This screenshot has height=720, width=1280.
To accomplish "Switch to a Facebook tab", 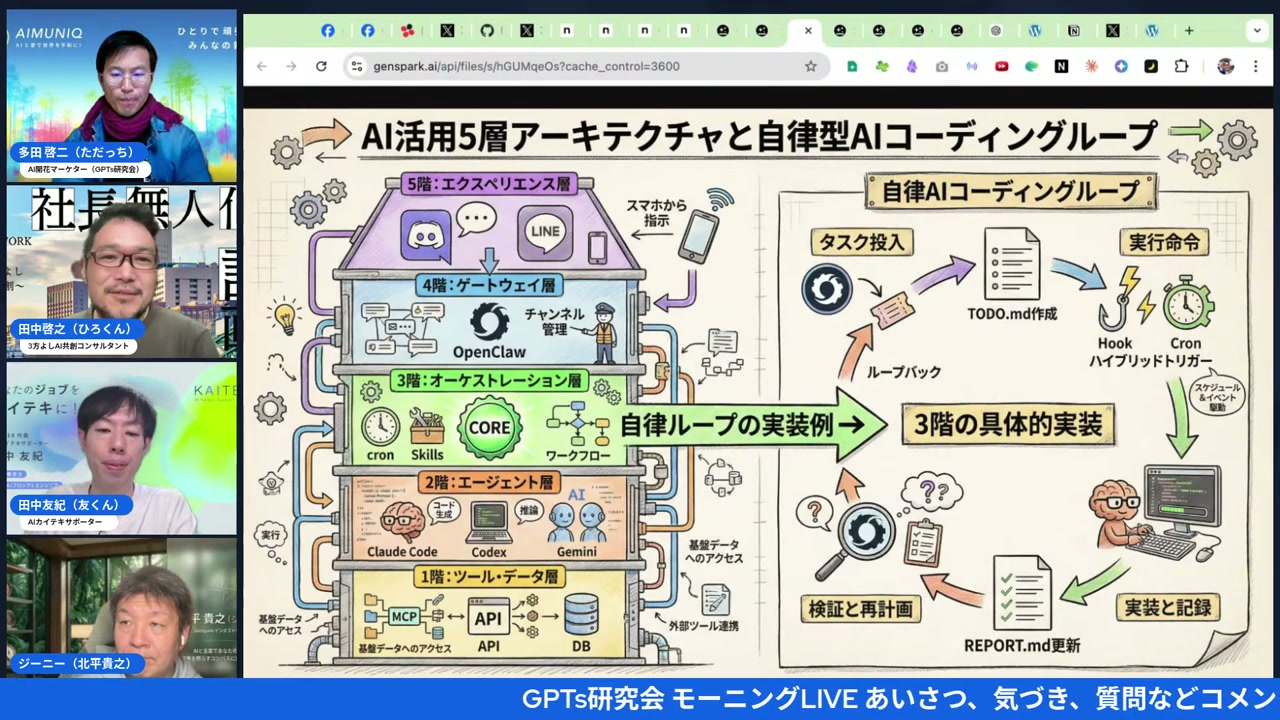I will 328,31.
